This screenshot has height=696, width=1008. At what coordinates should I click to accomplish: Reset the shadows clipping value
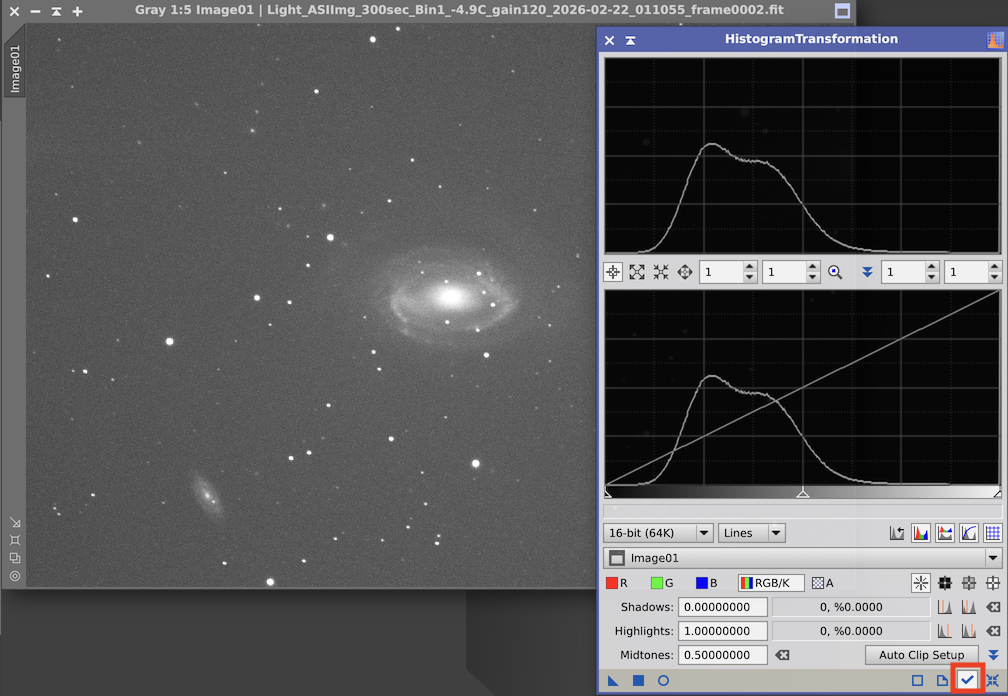tap(992, 607)
